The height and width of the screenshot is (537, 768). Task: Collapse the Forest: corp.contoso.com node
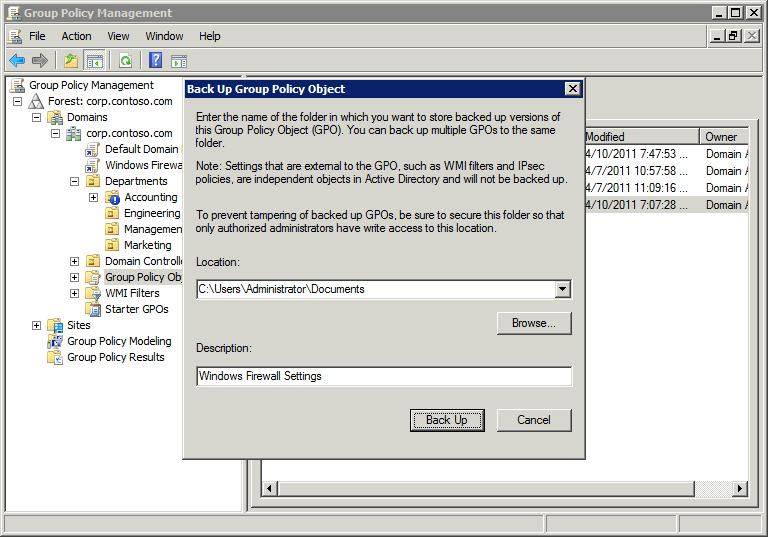(18, 101)
